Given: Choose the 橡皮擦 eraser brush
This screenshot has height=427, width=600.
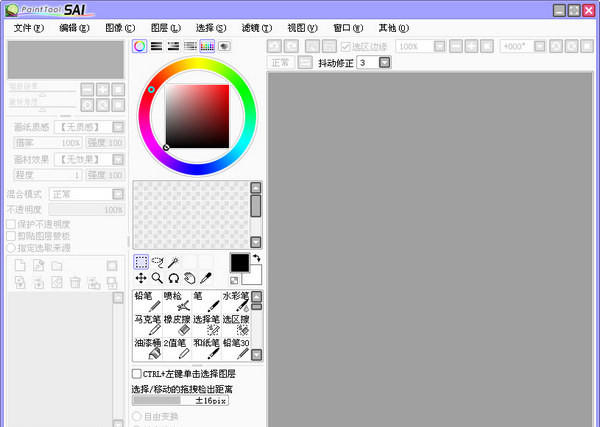Looking at the screenshot, I should pyautogui.click(x=177, y=324).
